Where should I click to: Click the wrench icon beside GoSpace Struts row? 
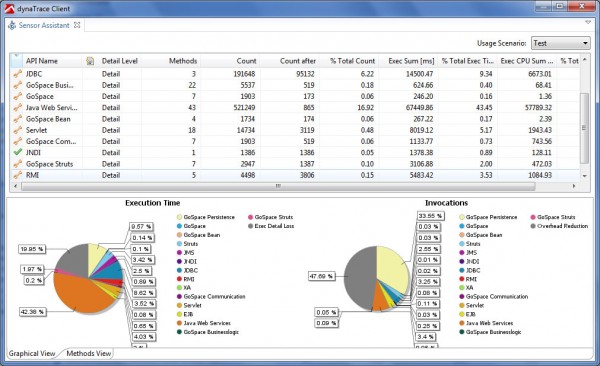(x=17, y=164)
